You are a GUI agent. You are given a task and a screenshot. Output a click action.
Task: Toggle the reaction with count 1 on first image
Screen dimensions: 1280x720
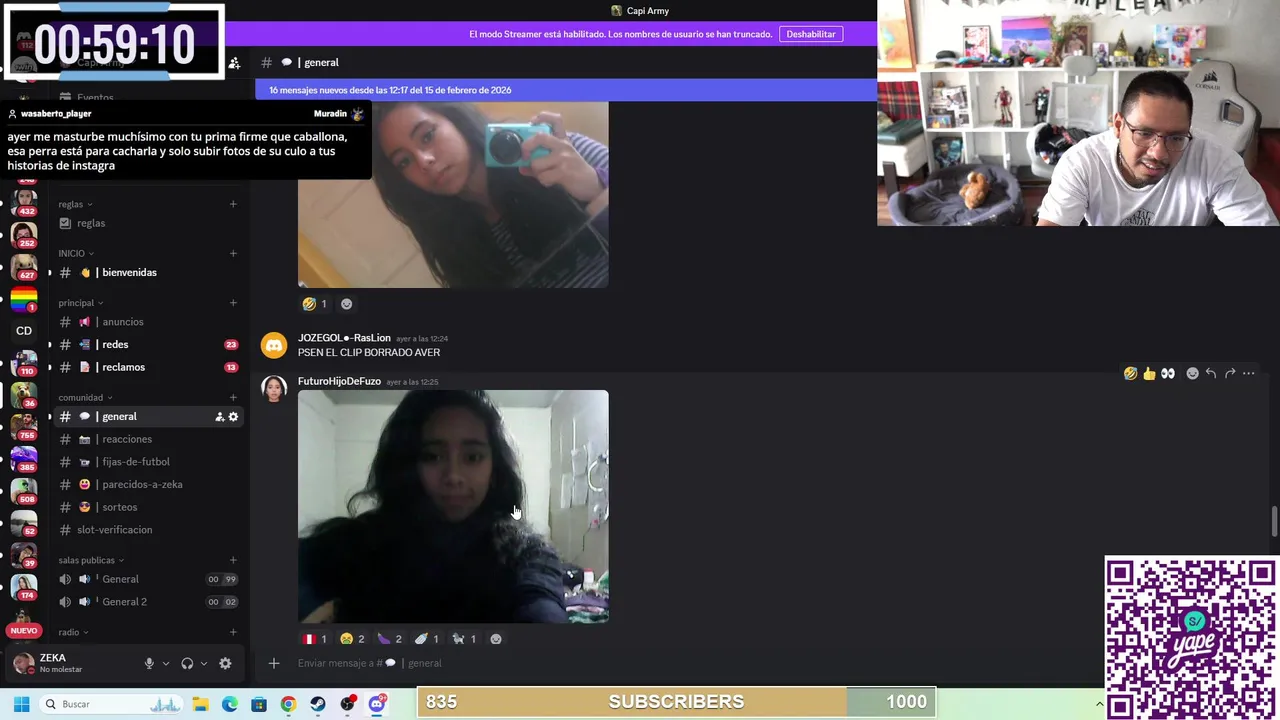(x=315, y=304)
